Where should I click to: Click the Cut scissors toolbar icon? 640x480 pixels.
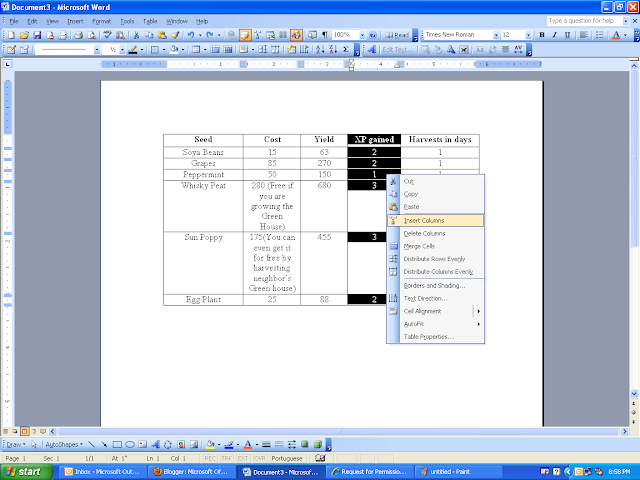[x=136, y=36]
